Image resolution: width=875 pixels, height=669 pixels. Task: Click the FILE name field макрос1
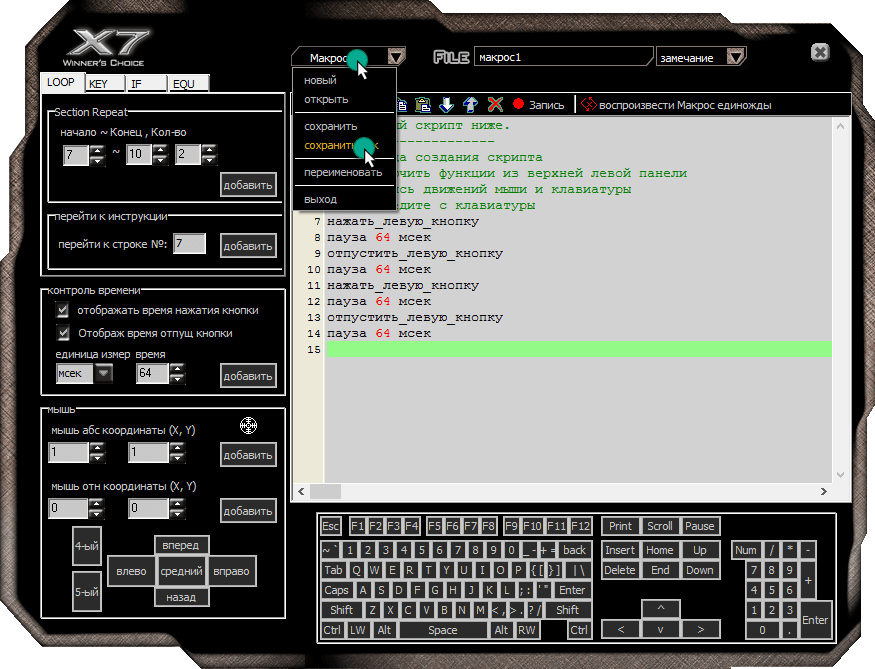tap(562, 57)
